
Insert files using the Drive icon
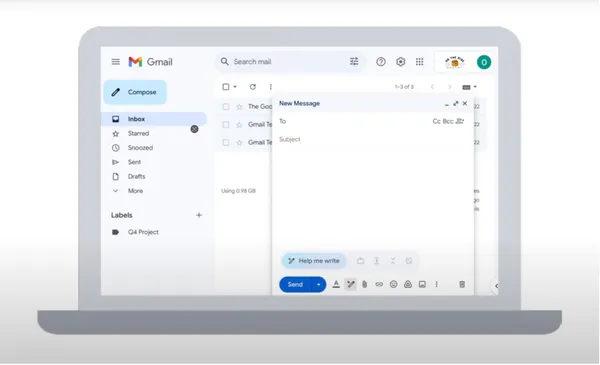click(408, 284)
